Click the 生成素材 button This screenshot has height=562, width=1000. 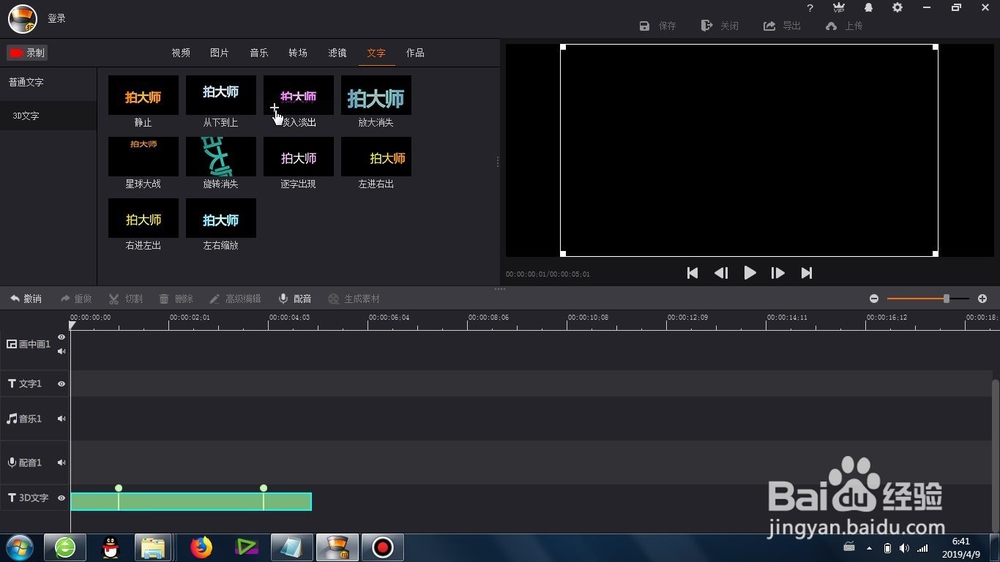[354, 299]
